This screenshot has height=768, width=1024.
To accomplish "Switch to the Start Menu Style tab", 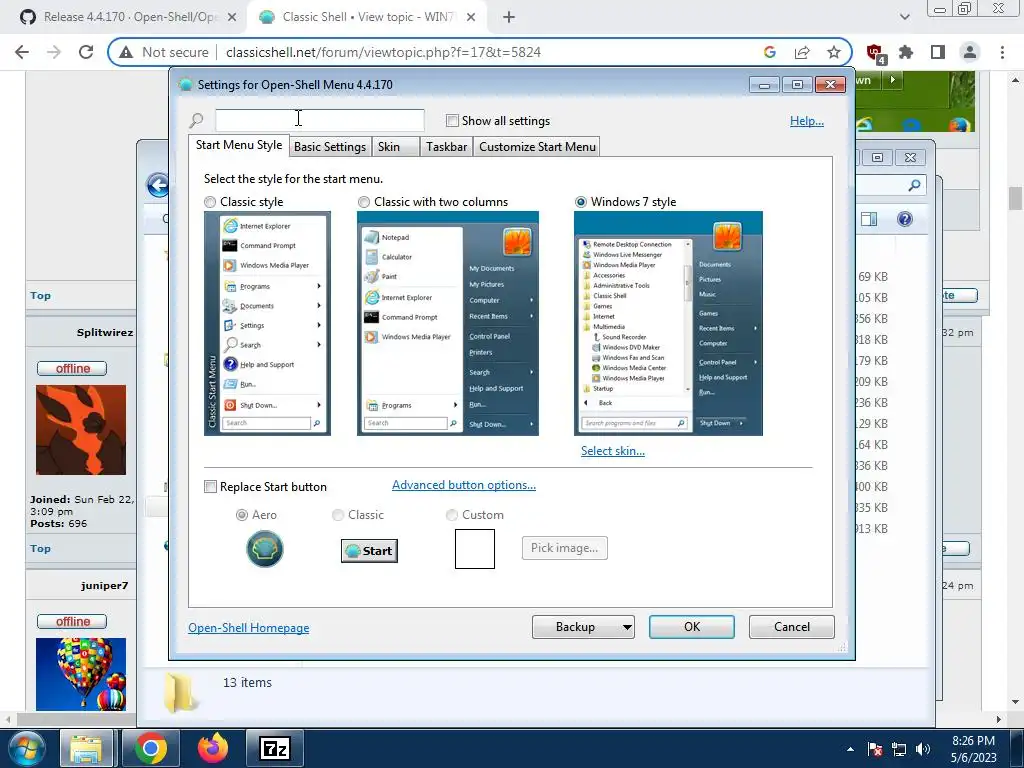I will pyautogui.click(x=239, y=145).
